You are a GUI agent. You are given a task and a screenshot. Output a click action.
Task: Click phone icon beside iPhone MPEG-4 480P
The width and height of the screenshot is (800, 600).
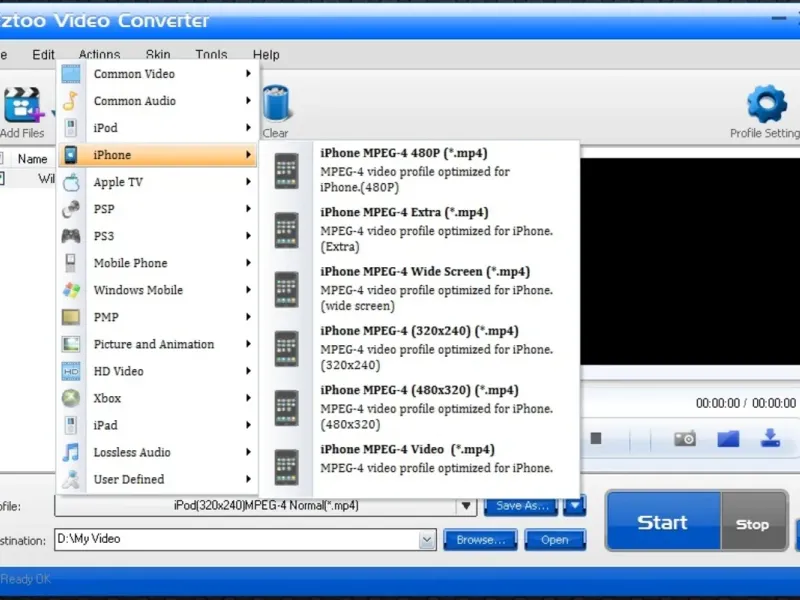coord(286,170)
